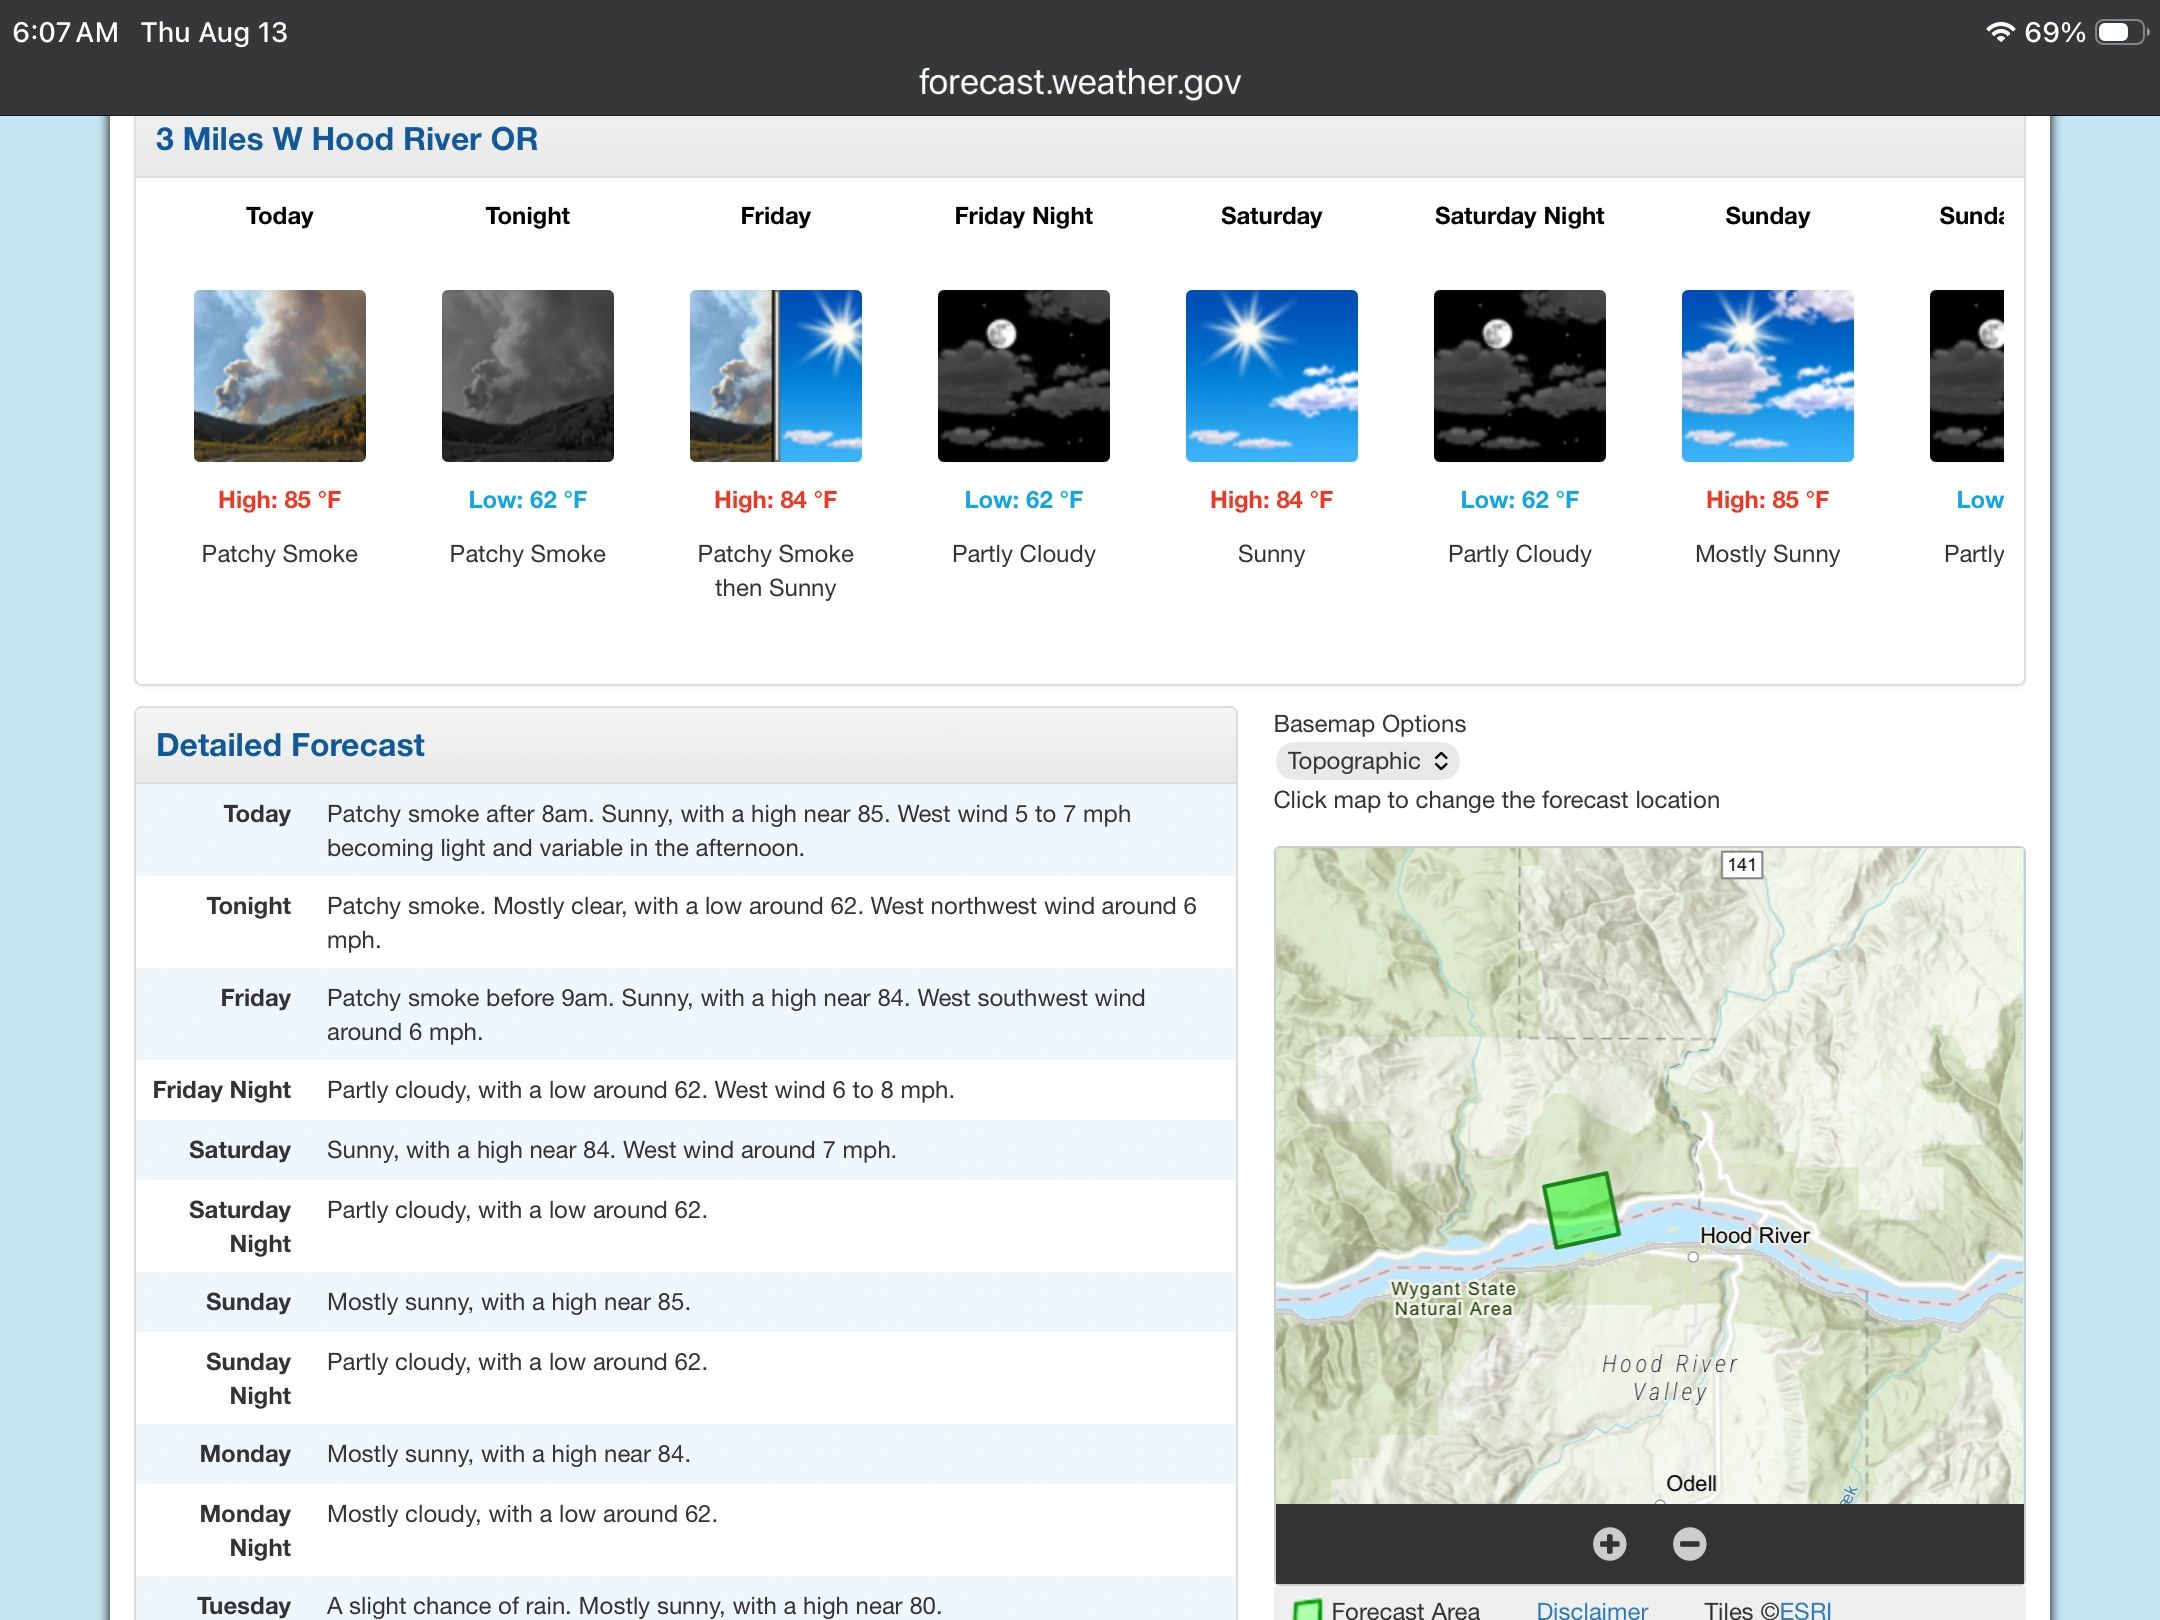Image resolution: width=2160 pixels, height=1620 pixels.
Task: Tap the 'High: 85 °F' value under Today
Action: pos(280,500)
